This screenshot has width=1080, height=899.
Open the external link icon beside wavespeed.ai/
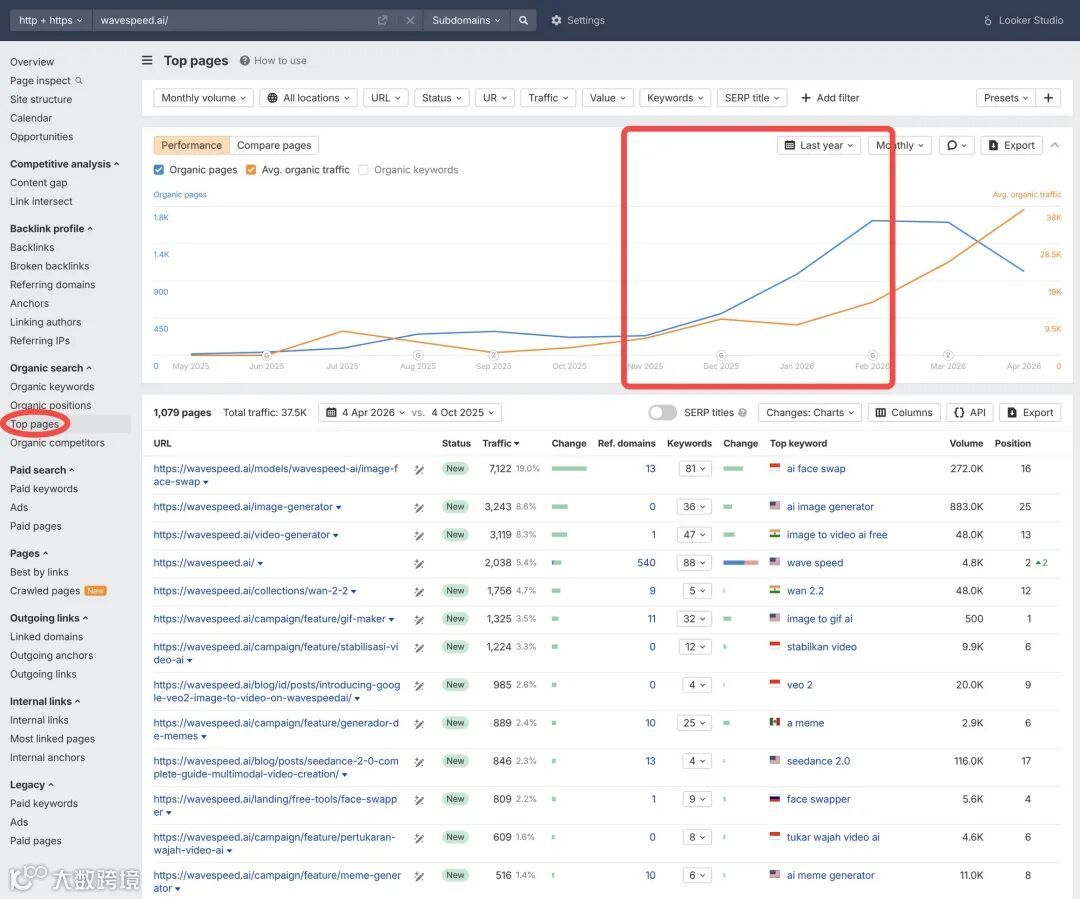pos(382,21)
